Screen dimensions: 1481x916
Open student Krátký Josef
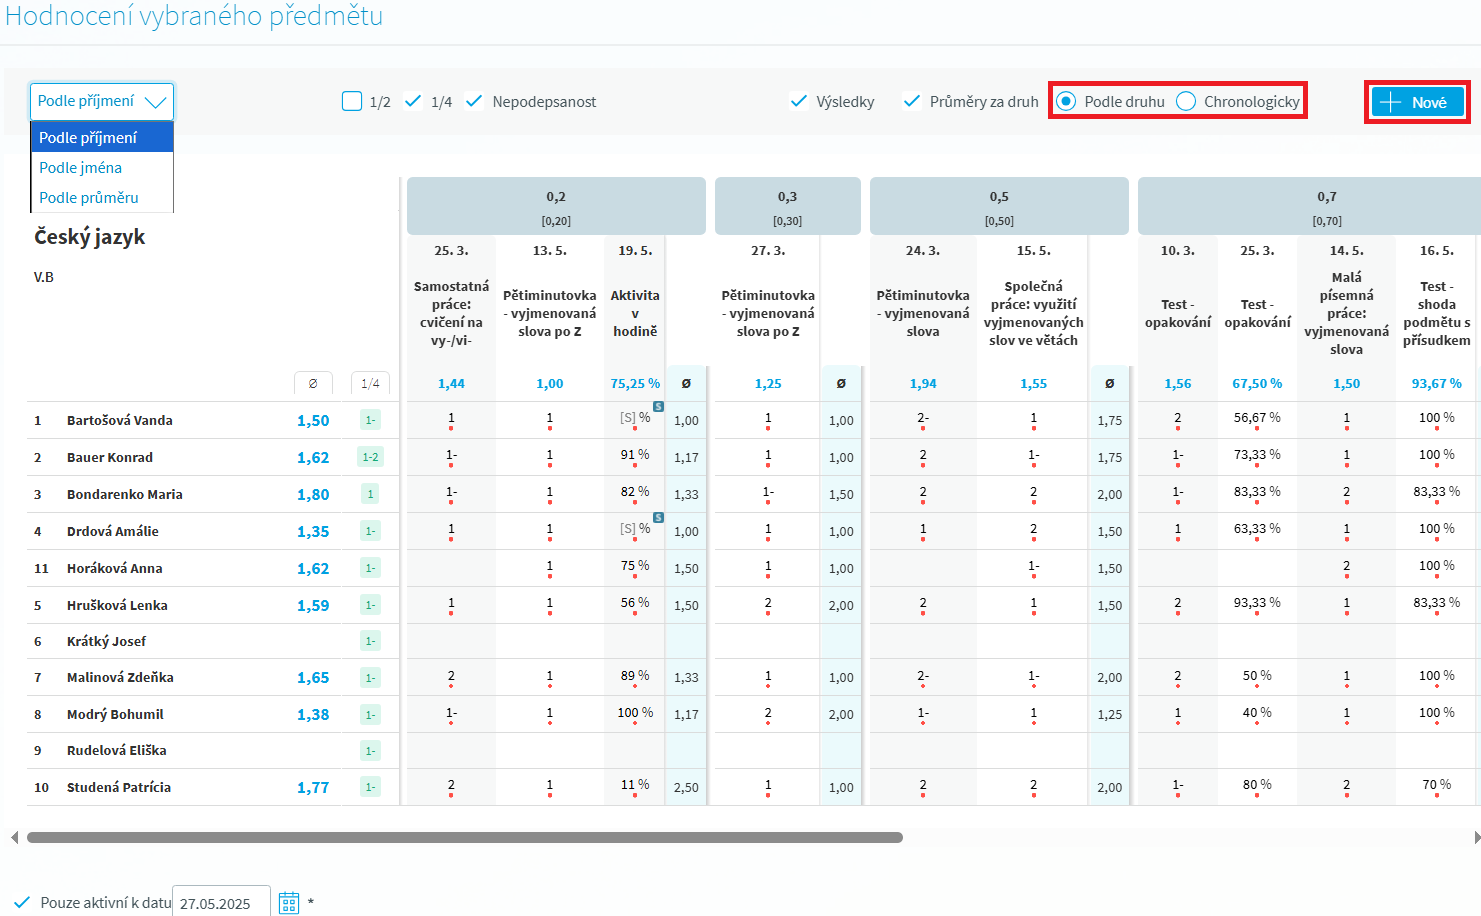106,641
